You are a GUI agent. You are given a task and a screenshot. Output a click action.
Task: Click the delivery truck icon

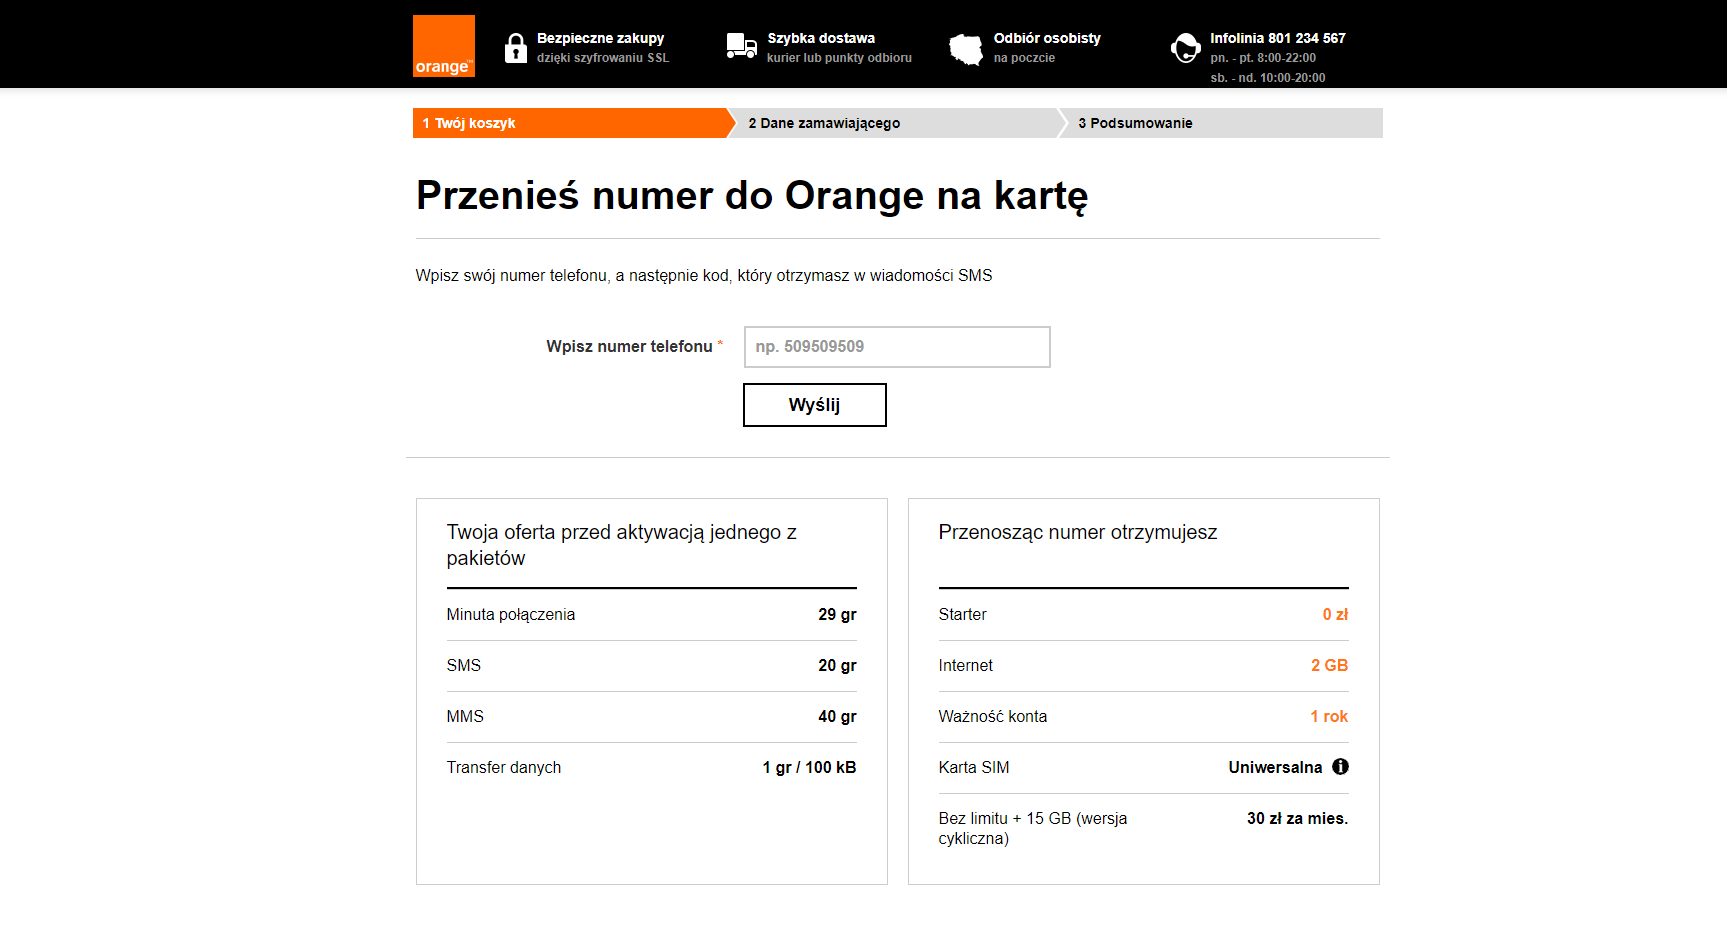[741, 46]
